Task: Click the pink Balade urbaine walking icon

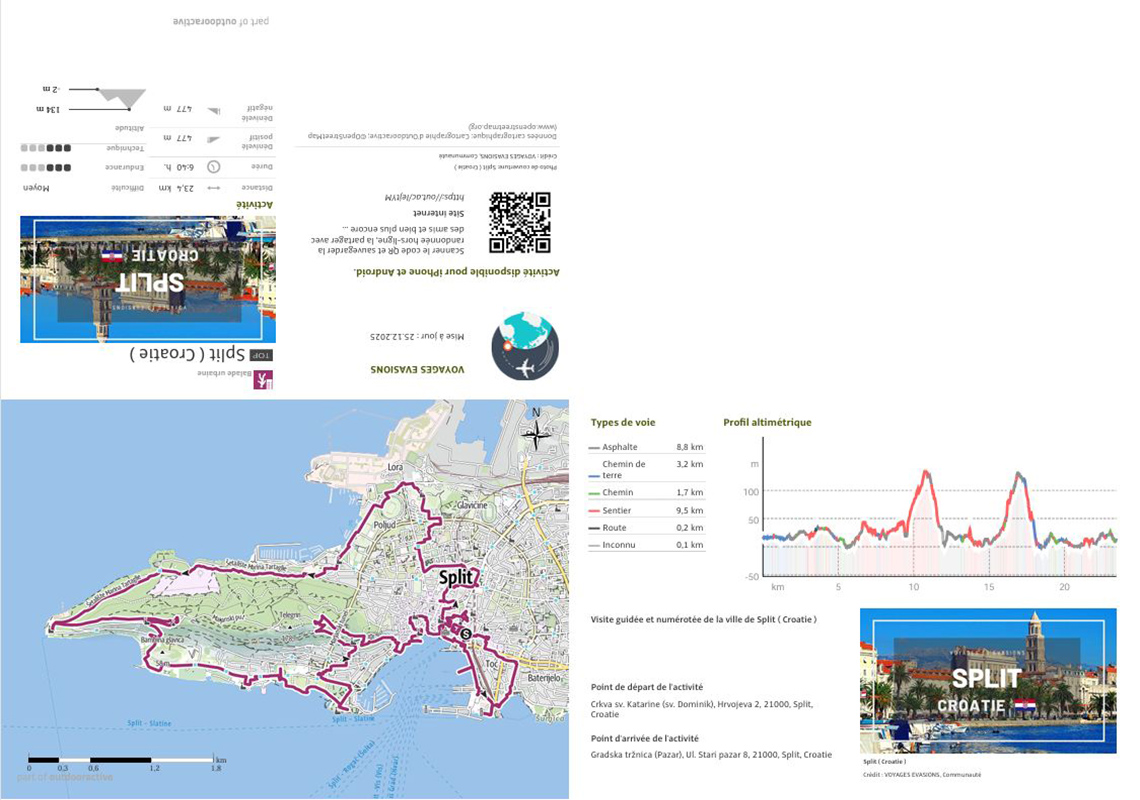Action: [263, 379]
